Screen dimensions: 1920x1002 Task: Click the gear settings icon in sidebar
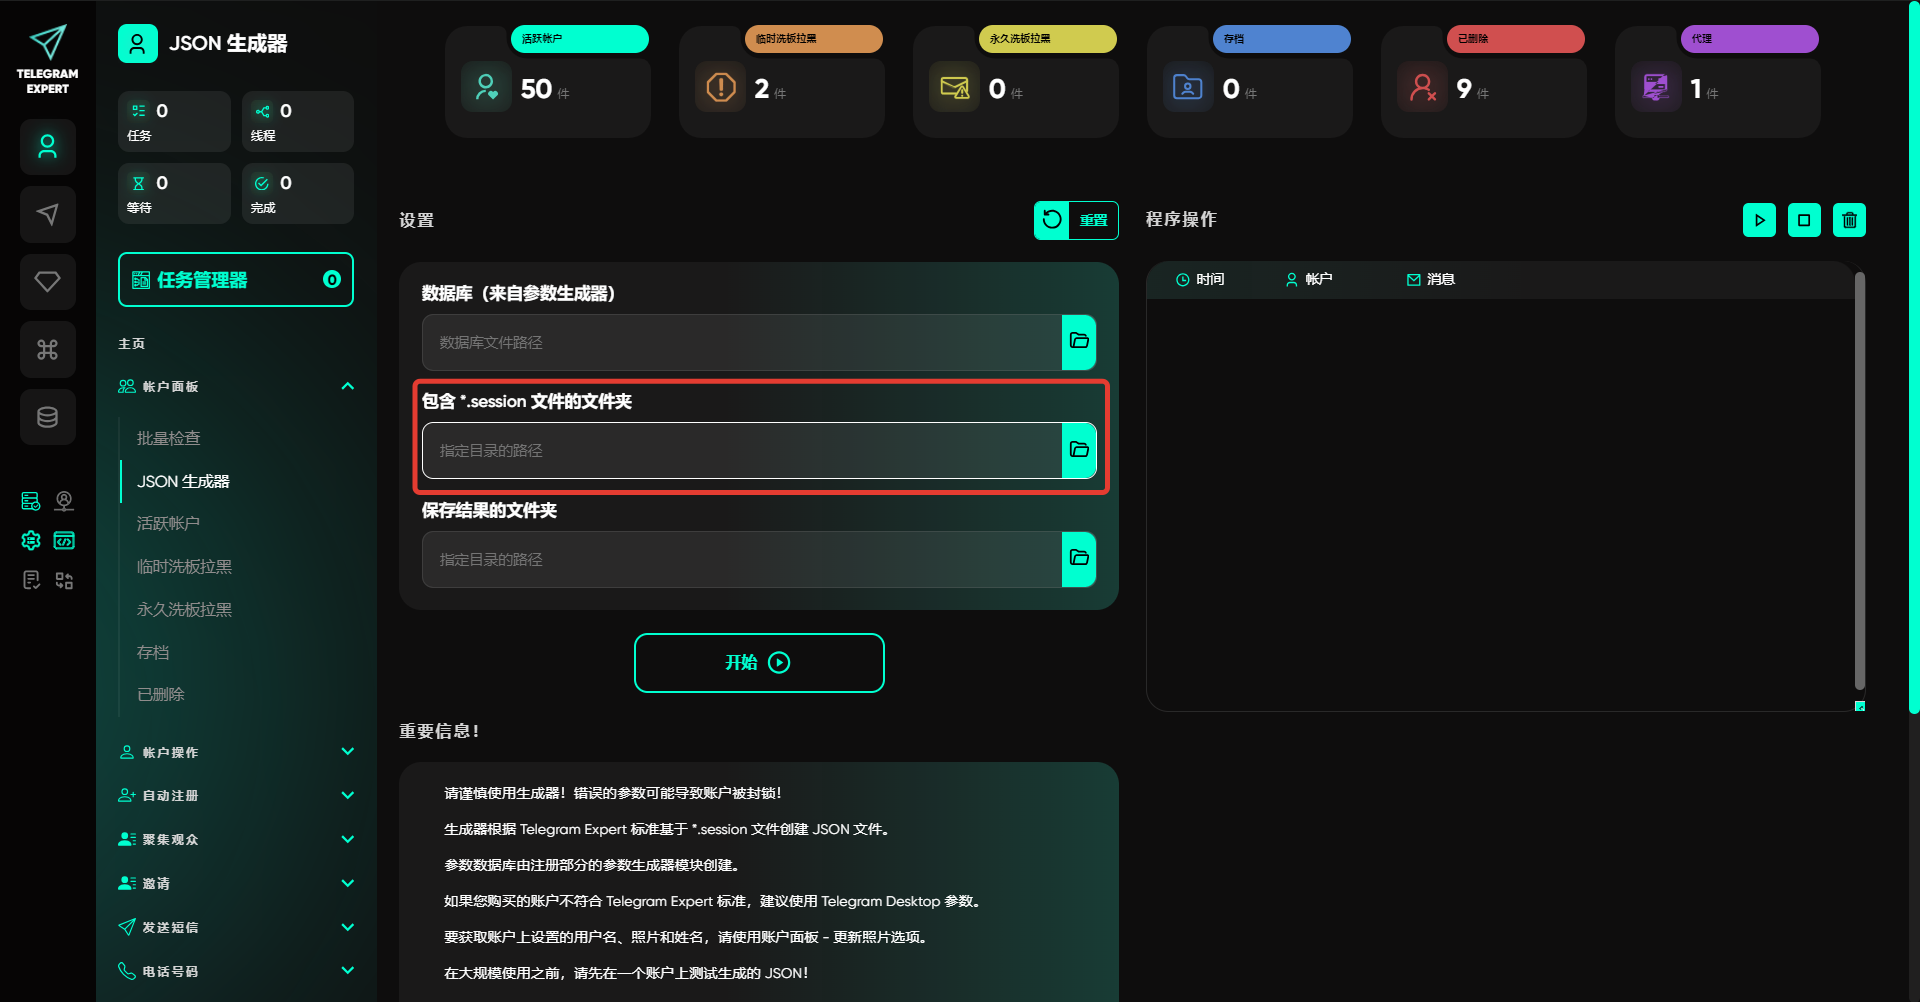[31, 540]
